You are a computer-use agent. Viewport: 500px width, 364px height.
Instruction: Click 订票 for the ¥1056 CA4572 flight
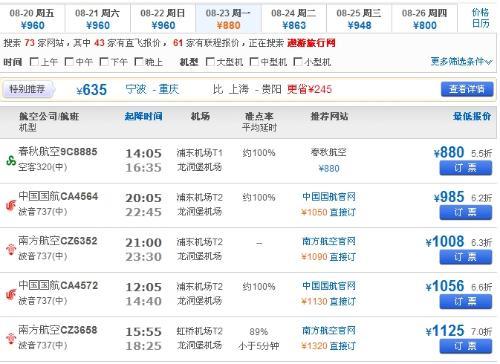(466, 302)
